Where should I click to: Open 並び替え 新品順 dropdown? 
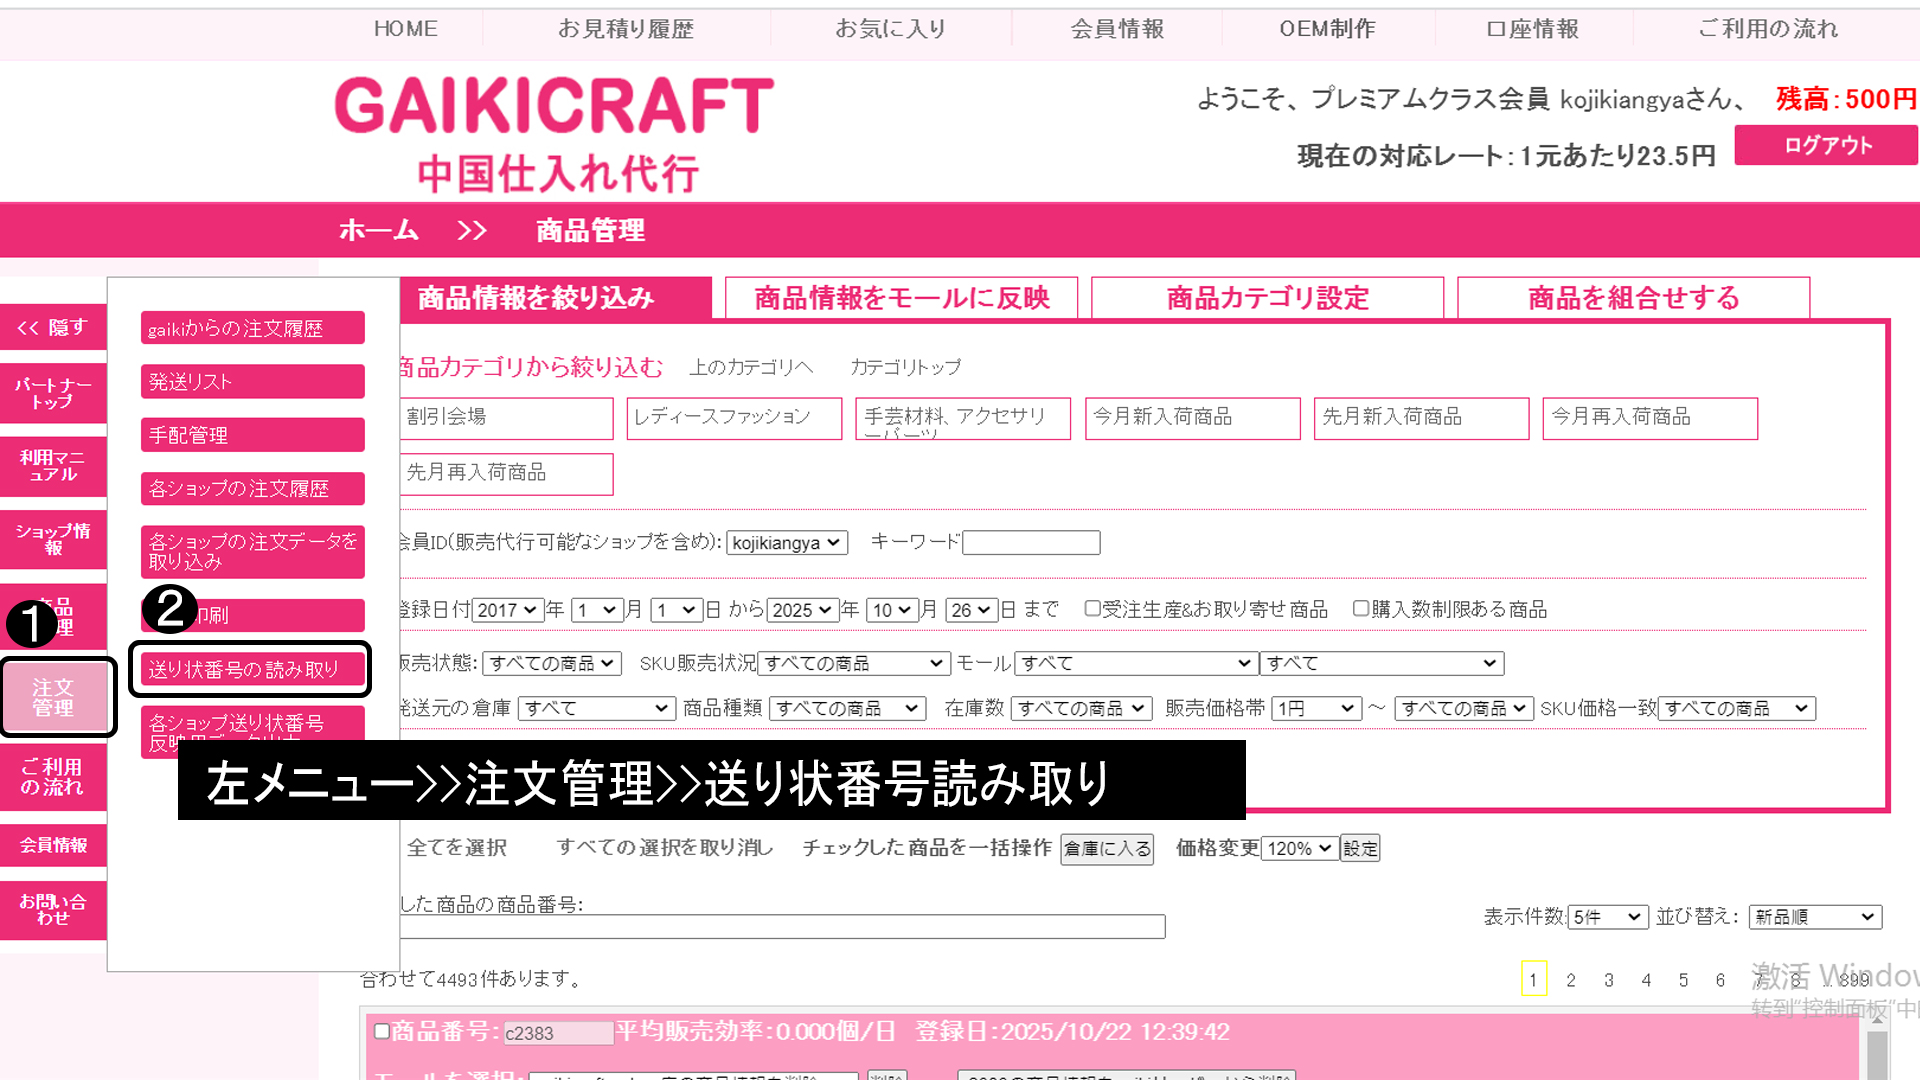pos(1814,917)
